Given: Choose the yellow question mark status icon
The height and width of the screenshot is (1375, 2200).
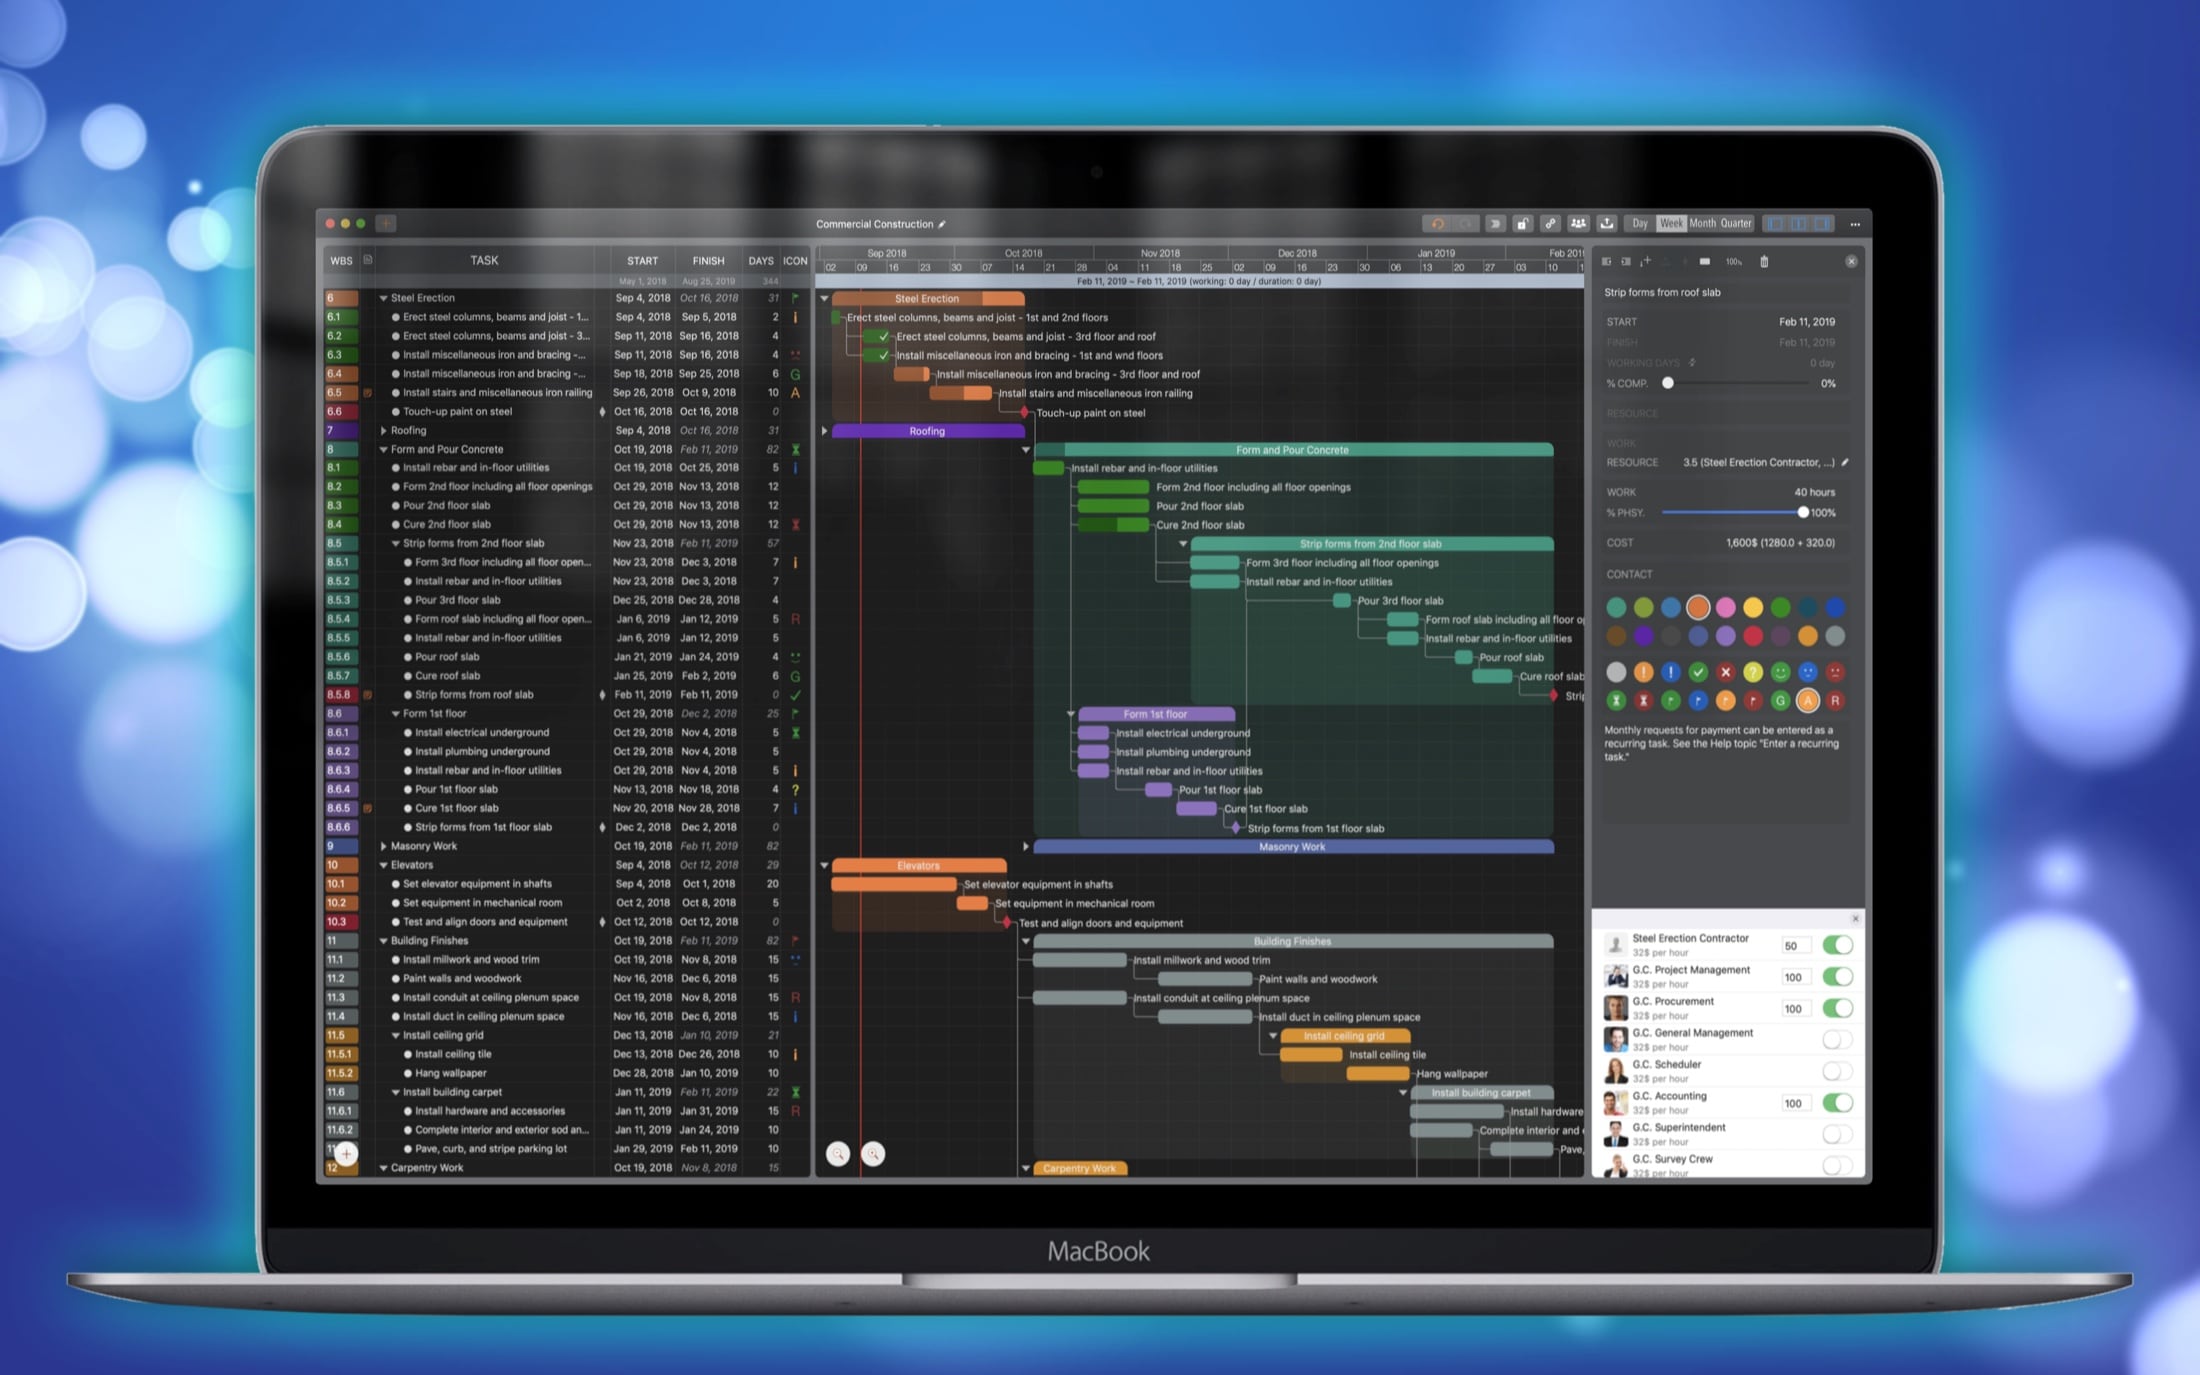Looking at the screenshot, I should pos(1753,672).
